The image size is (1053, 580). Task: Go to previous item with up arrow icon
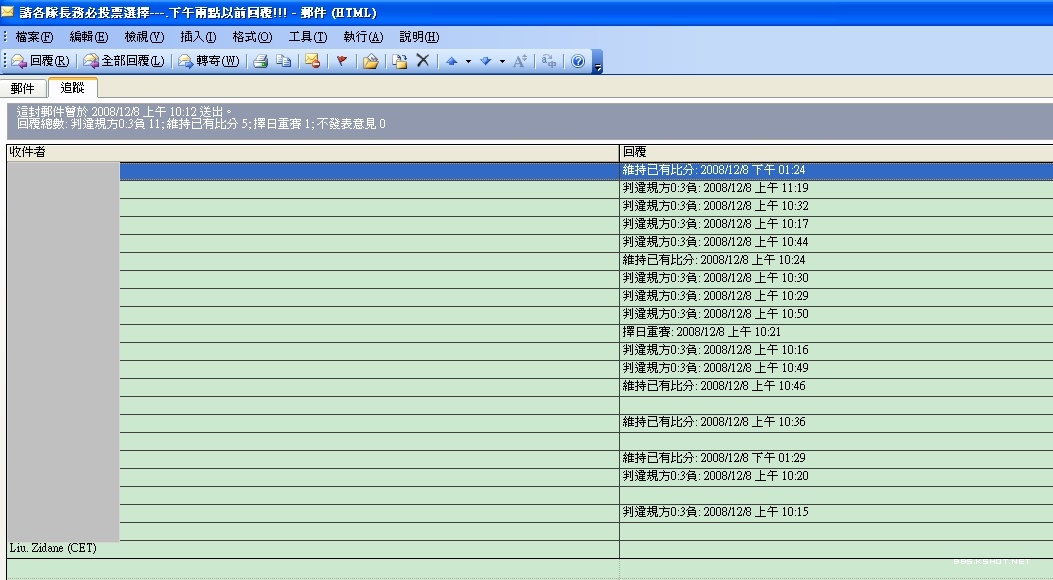[451, 61]
